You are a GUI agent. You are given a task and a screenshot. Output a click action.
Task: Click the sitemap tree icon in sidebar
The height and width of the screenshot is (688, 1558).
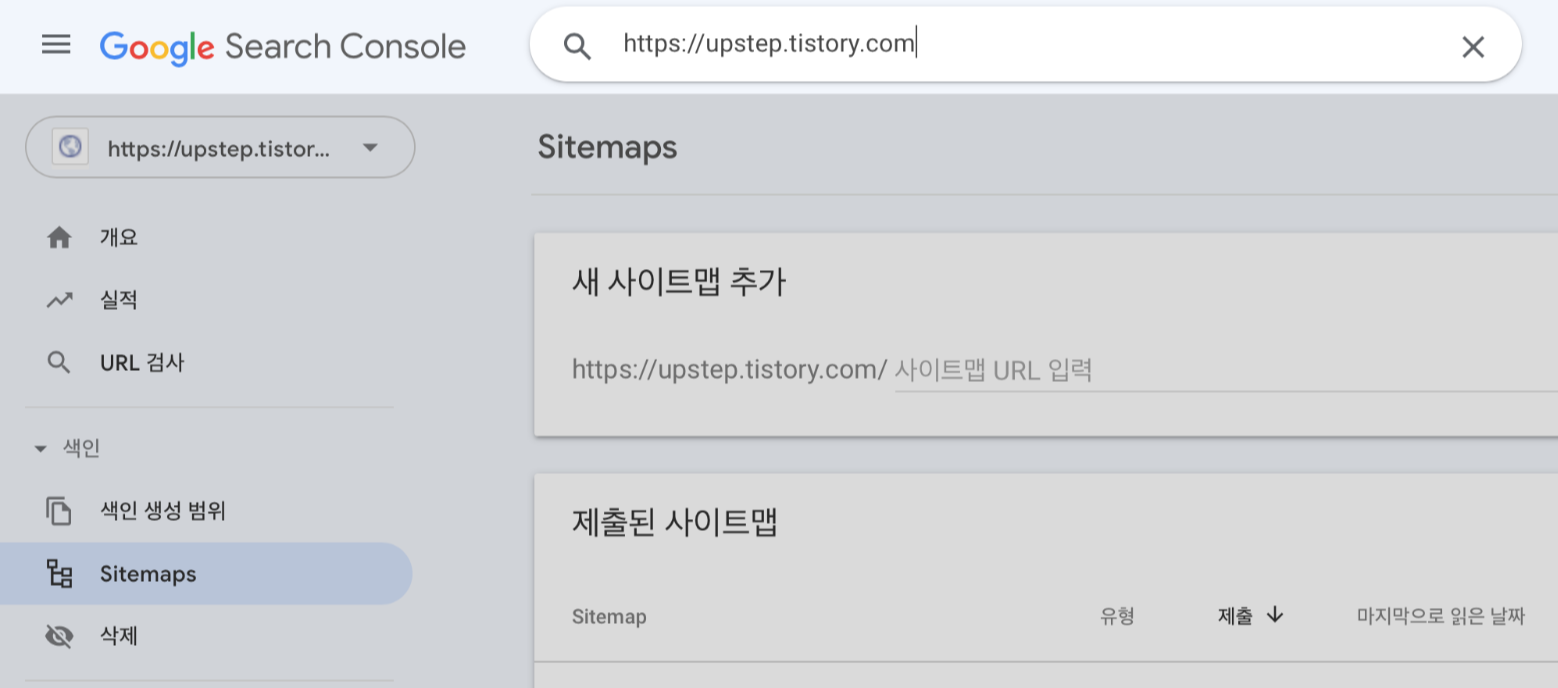[59, 574]
